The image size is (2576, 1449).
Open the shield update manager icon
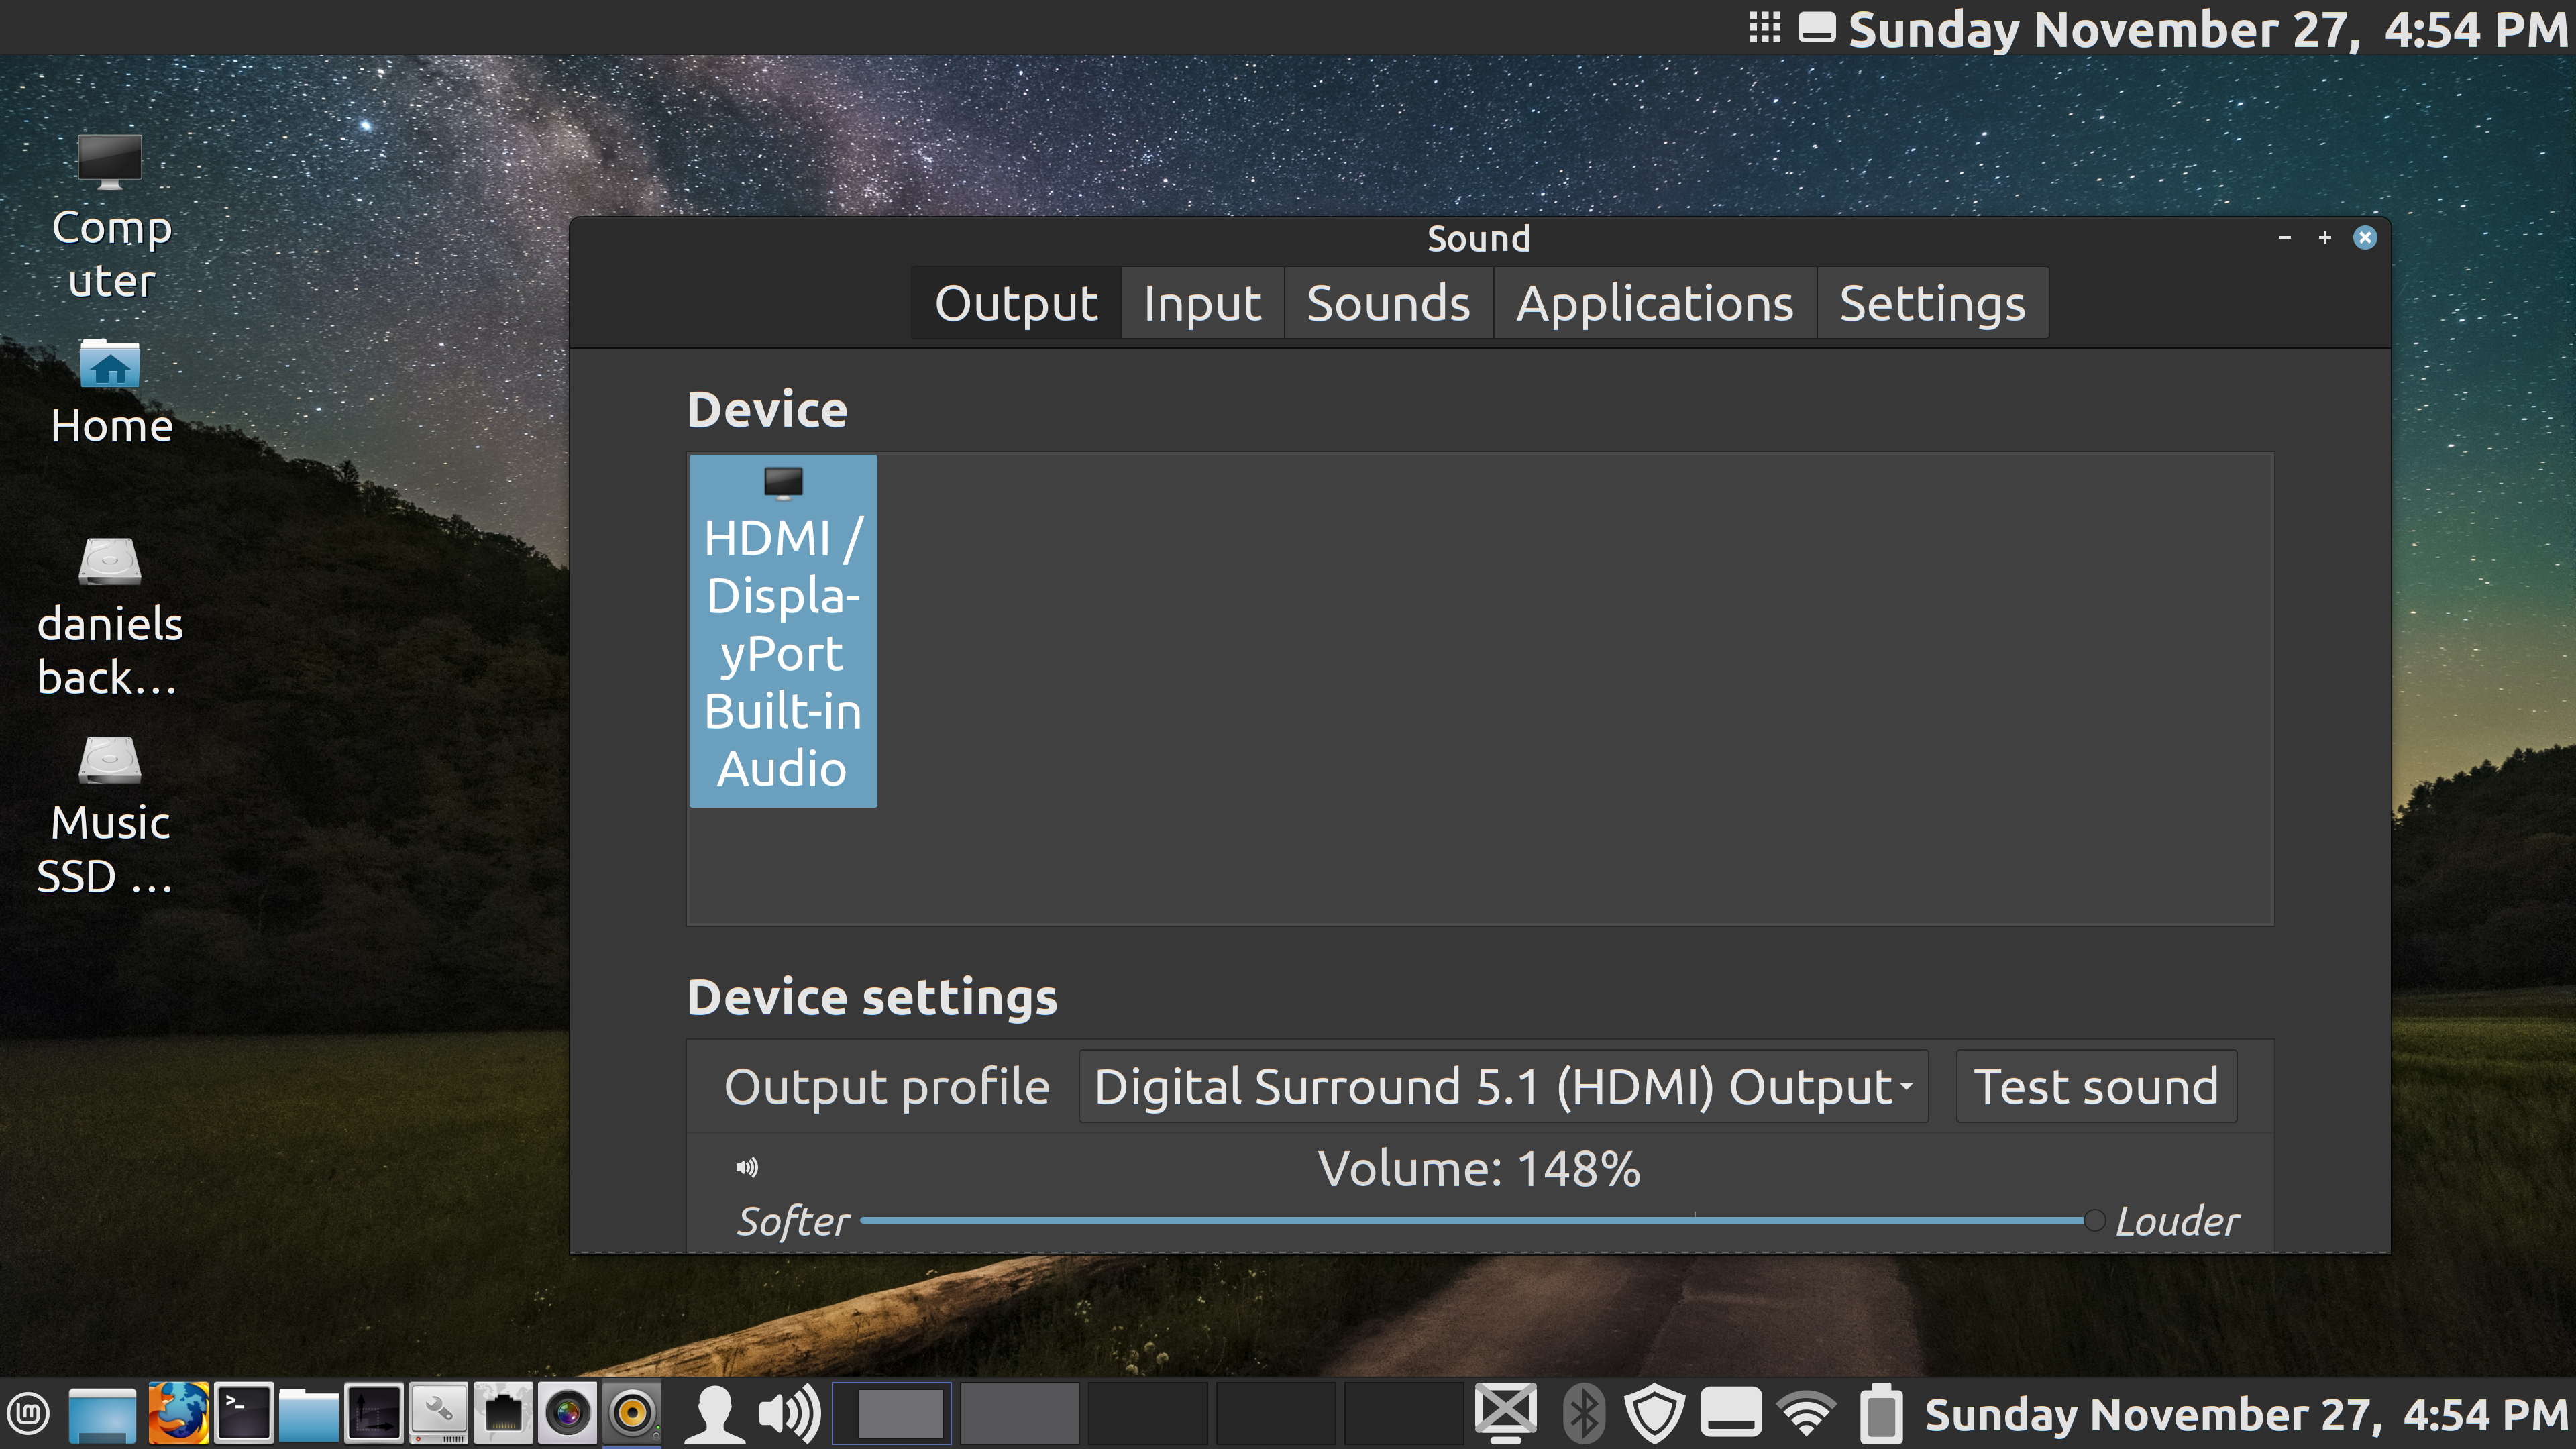click(1655, 1413)
